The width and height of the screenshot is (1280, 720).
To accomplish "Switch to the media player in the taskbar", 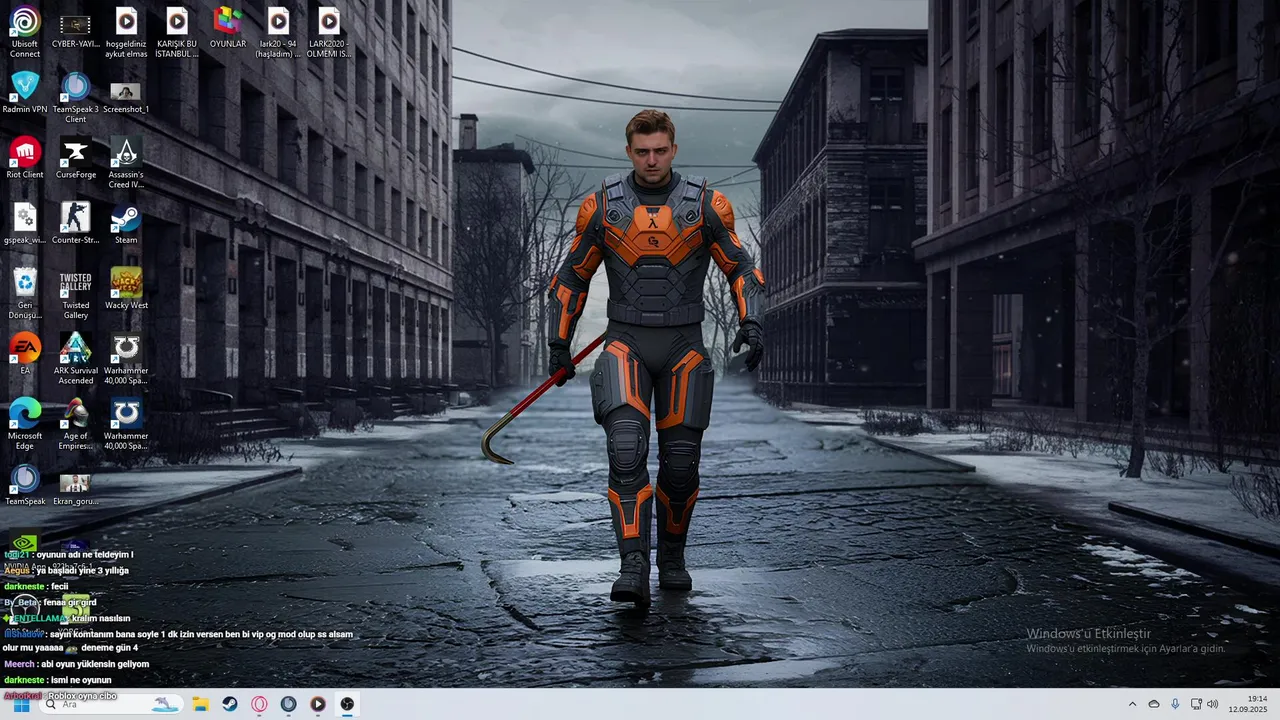I will click(x=317, y=704).
